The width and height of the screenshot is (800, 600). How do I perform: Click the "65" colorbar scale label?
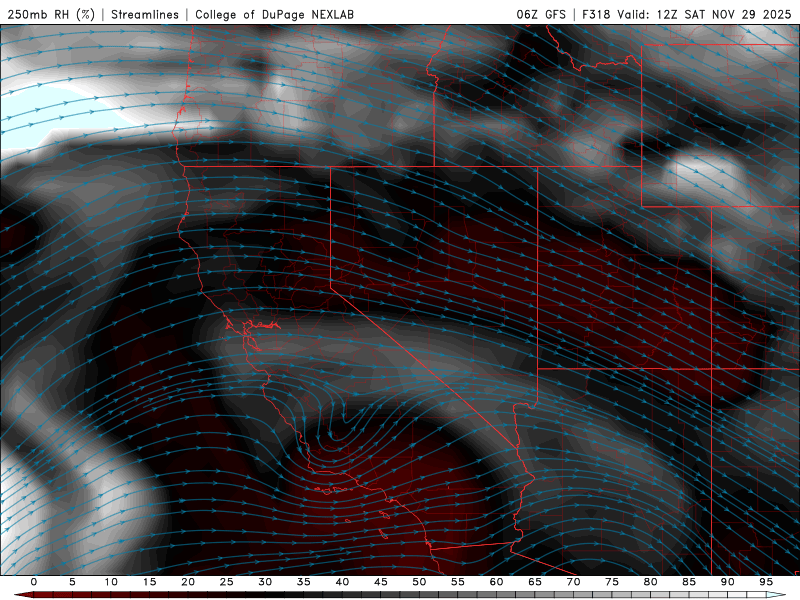tap(535, 582)
